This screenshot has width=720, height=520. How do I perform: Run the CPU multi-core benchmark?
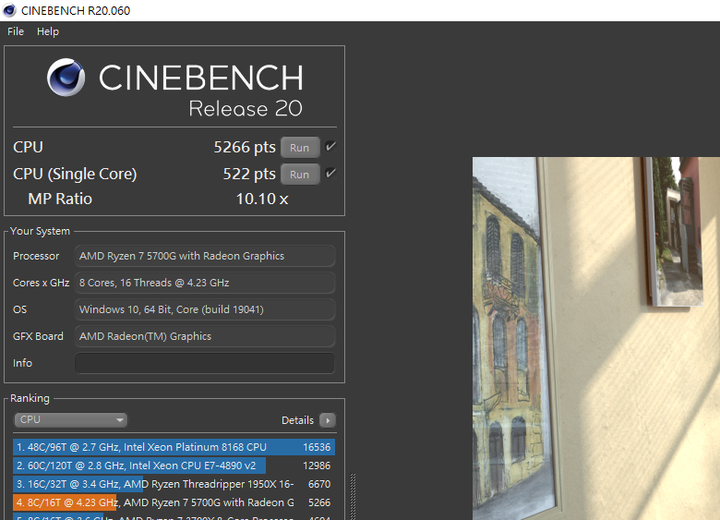coord(300,147)
